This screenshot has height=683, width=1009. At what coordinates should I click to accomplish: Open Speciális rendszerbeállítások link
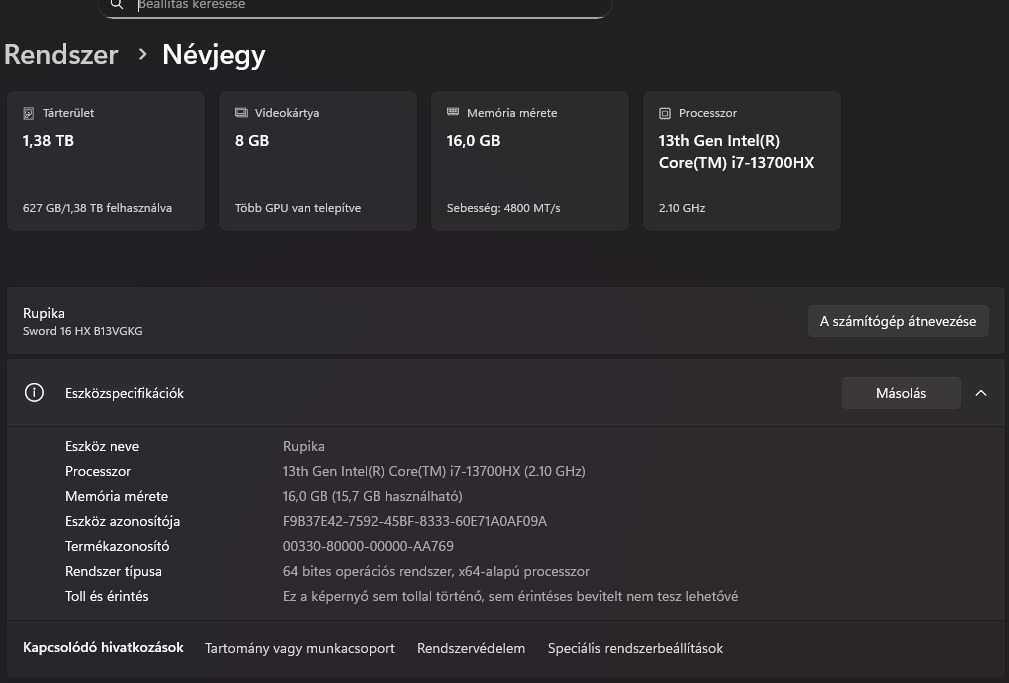point(635,648)
